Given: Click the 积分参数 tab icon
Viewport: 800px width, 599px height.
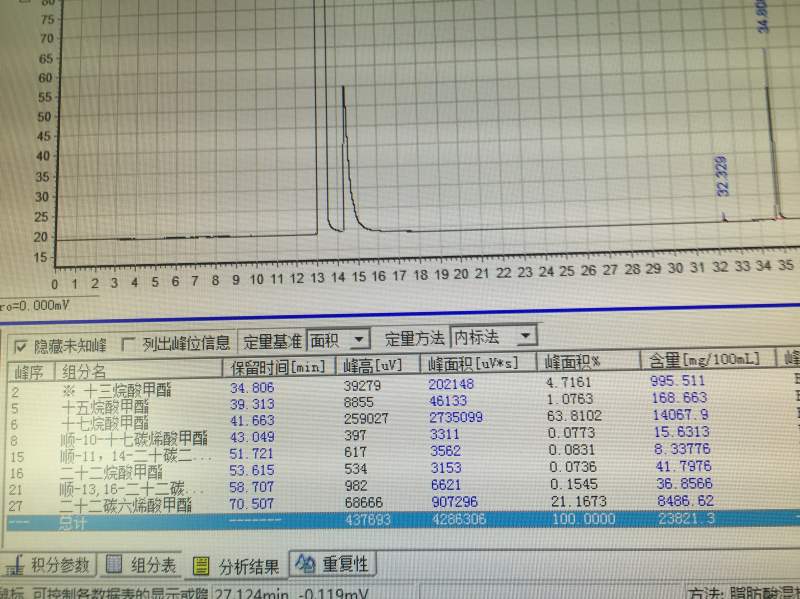Looking at the screenshot, I should (x=15, y=566).
